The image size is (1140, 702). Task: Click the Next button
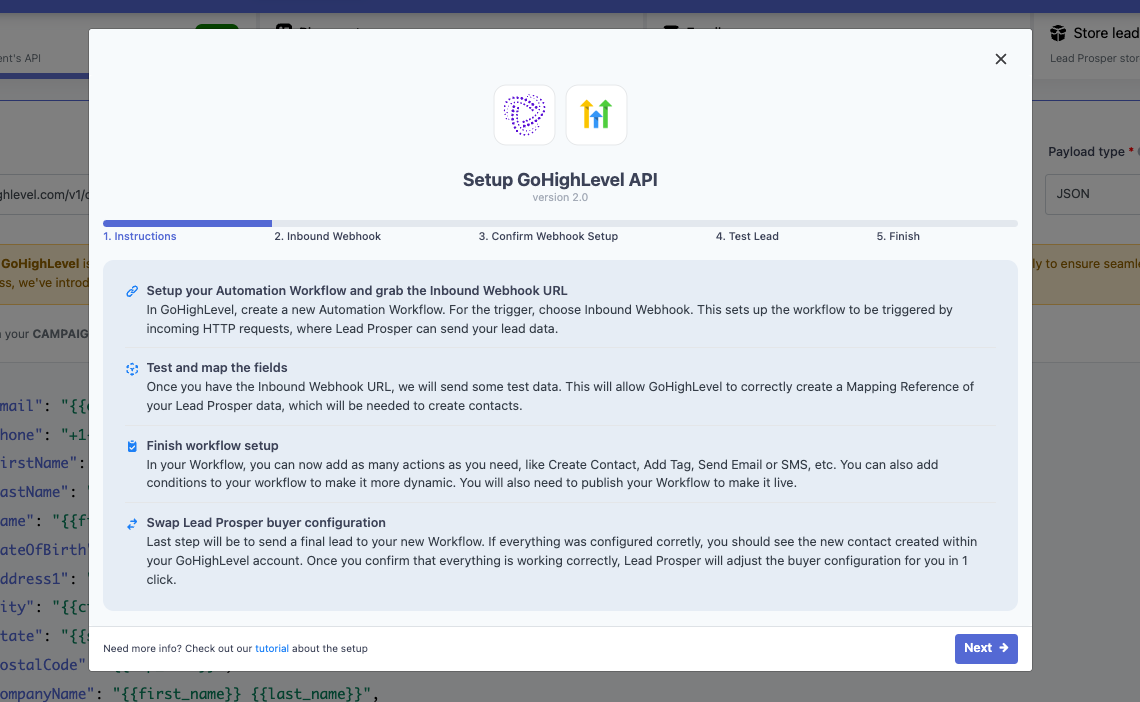[986, 648]
